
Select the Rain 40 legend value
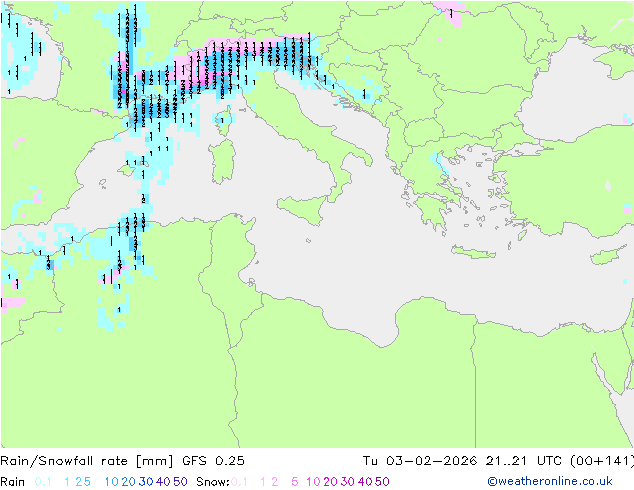pyautogui.click(x=163, y=482)
